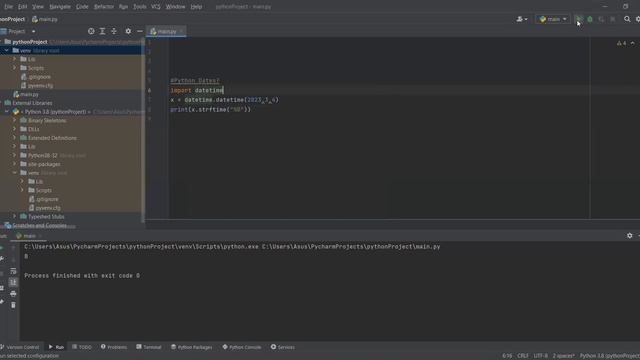Open the Services tool window
Viewport: 640px width, 360px height.
[282, 347]
